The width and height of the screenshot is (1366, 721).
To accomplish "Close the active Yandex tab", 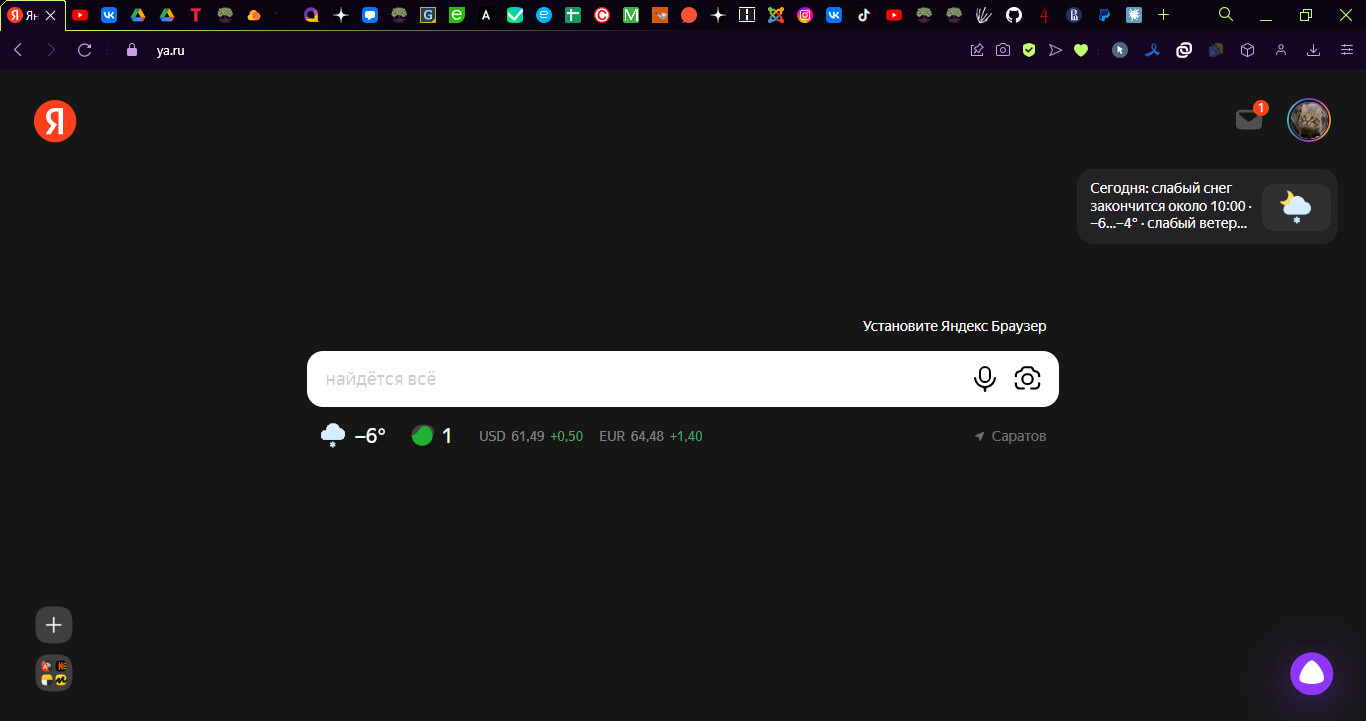I will [51, 15].
